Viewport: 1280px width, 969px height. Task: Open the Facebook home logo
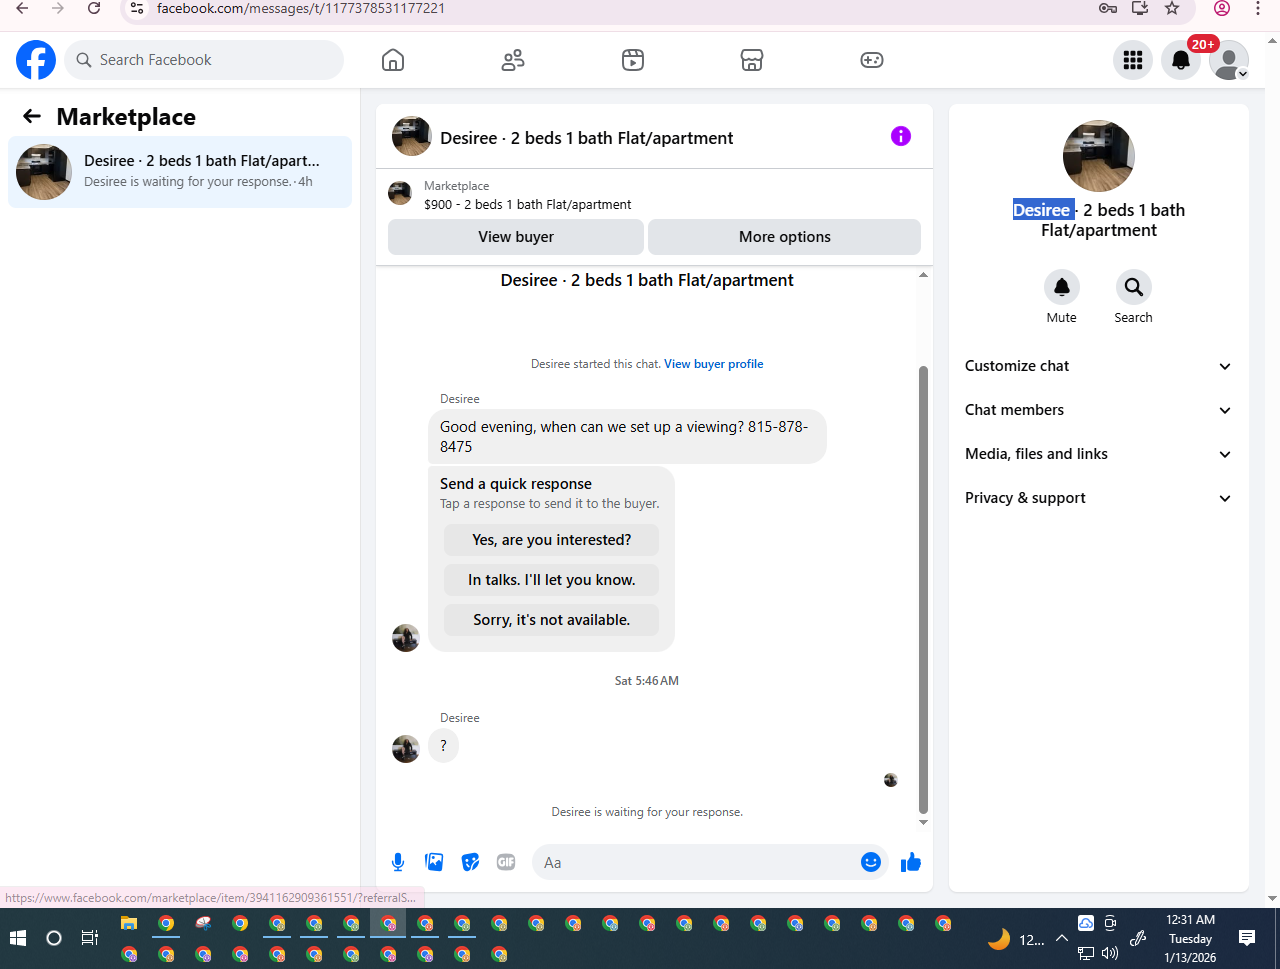36,60
